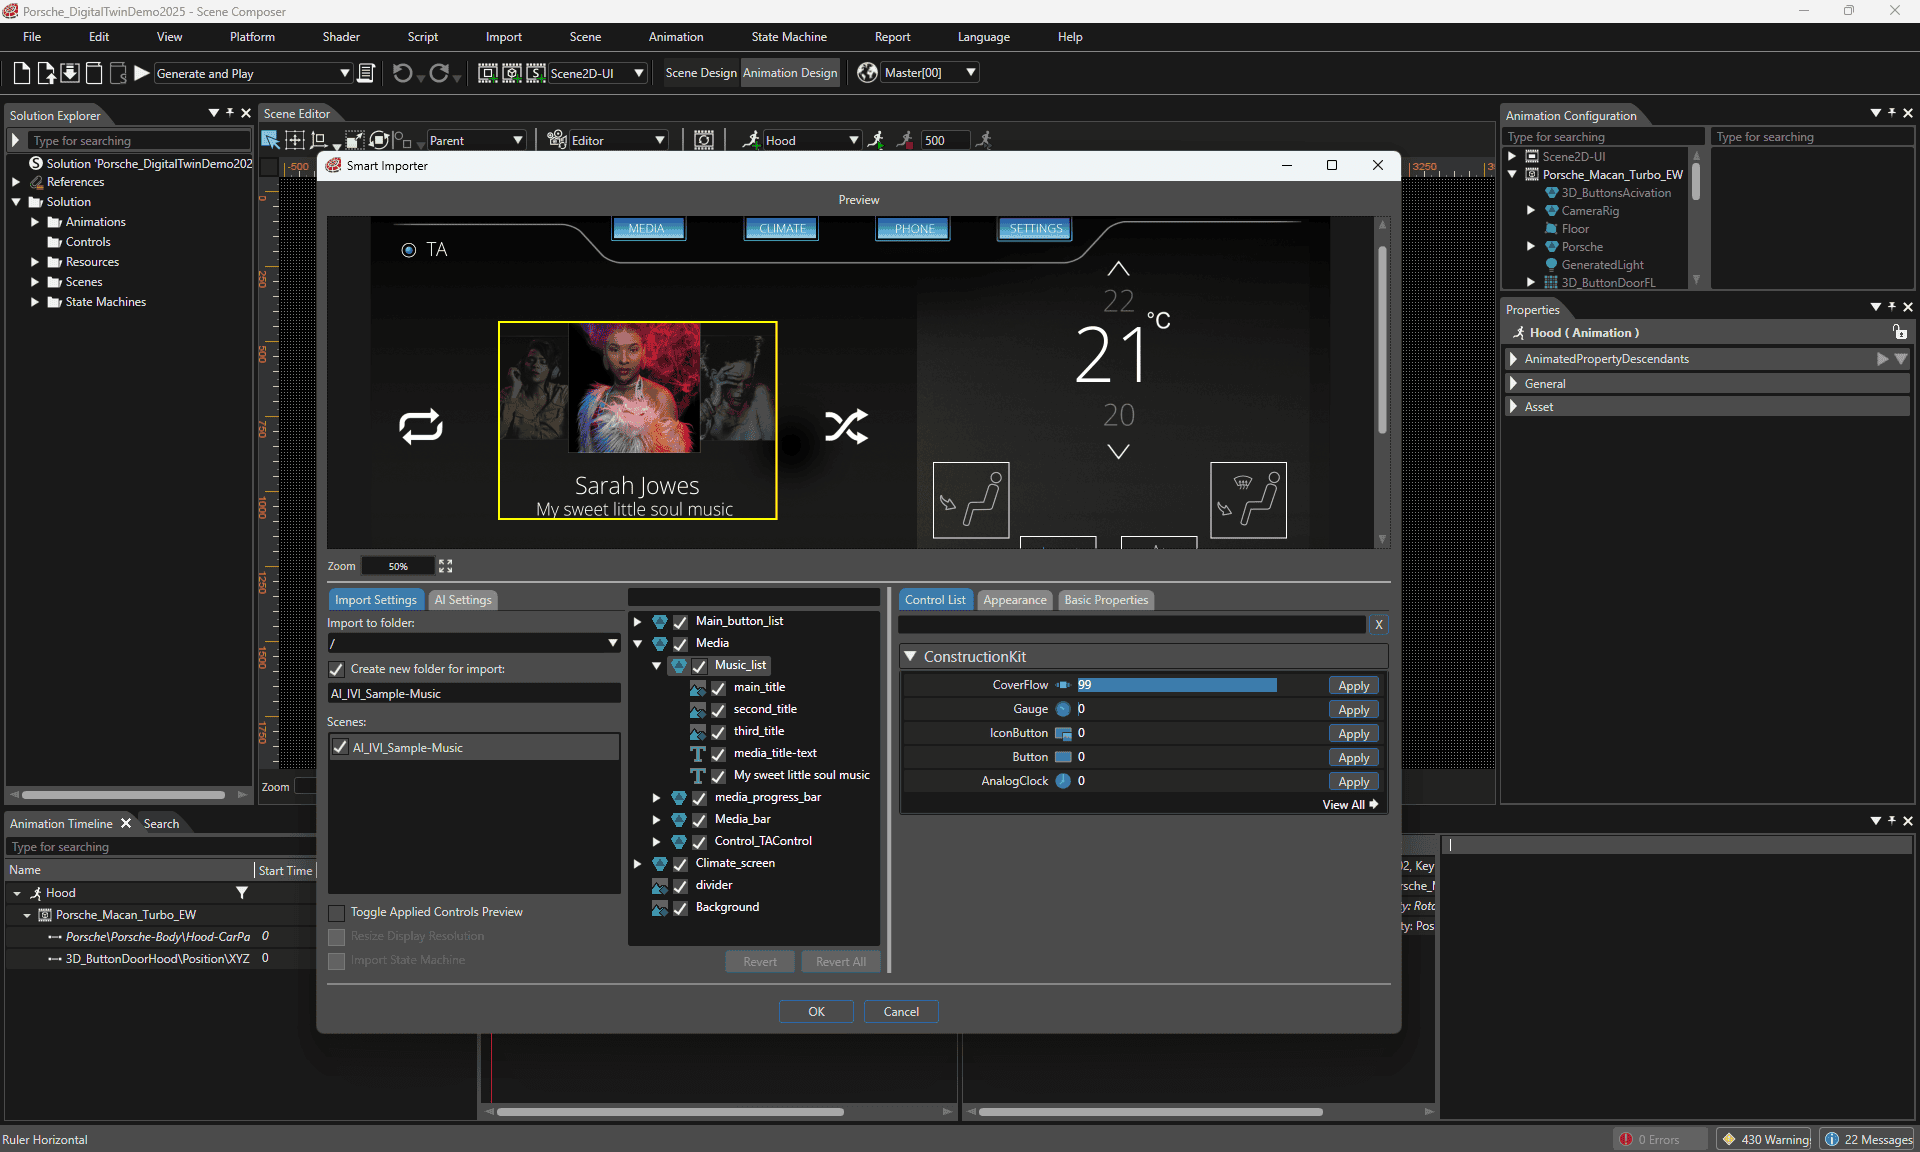Click the temperature down chevron in preview
The height and width of the screenshot is (1152, 1920).
tap(1118, 452)
